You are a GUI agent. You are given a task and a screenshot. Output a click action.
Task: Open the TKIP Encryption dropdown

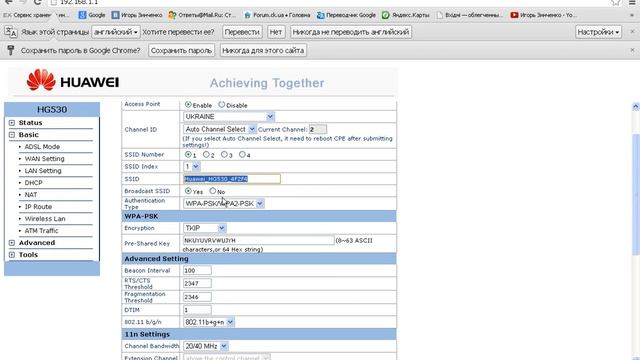pos(204,228)
